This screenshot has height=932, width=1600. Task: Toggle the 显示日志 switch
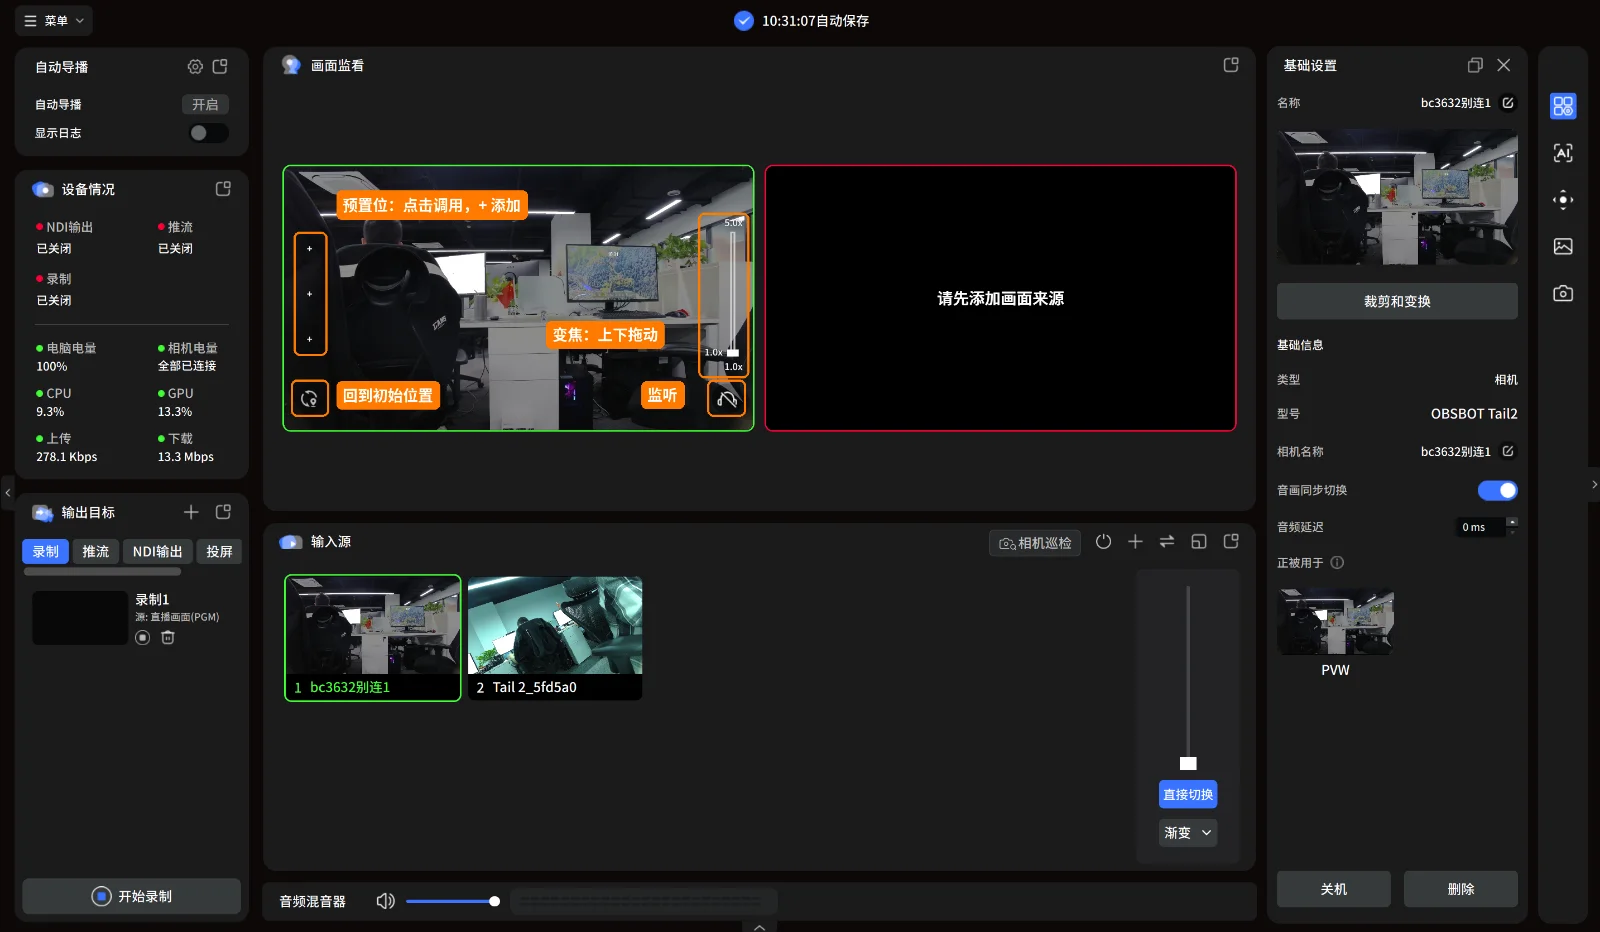click(x=209, y=133)
